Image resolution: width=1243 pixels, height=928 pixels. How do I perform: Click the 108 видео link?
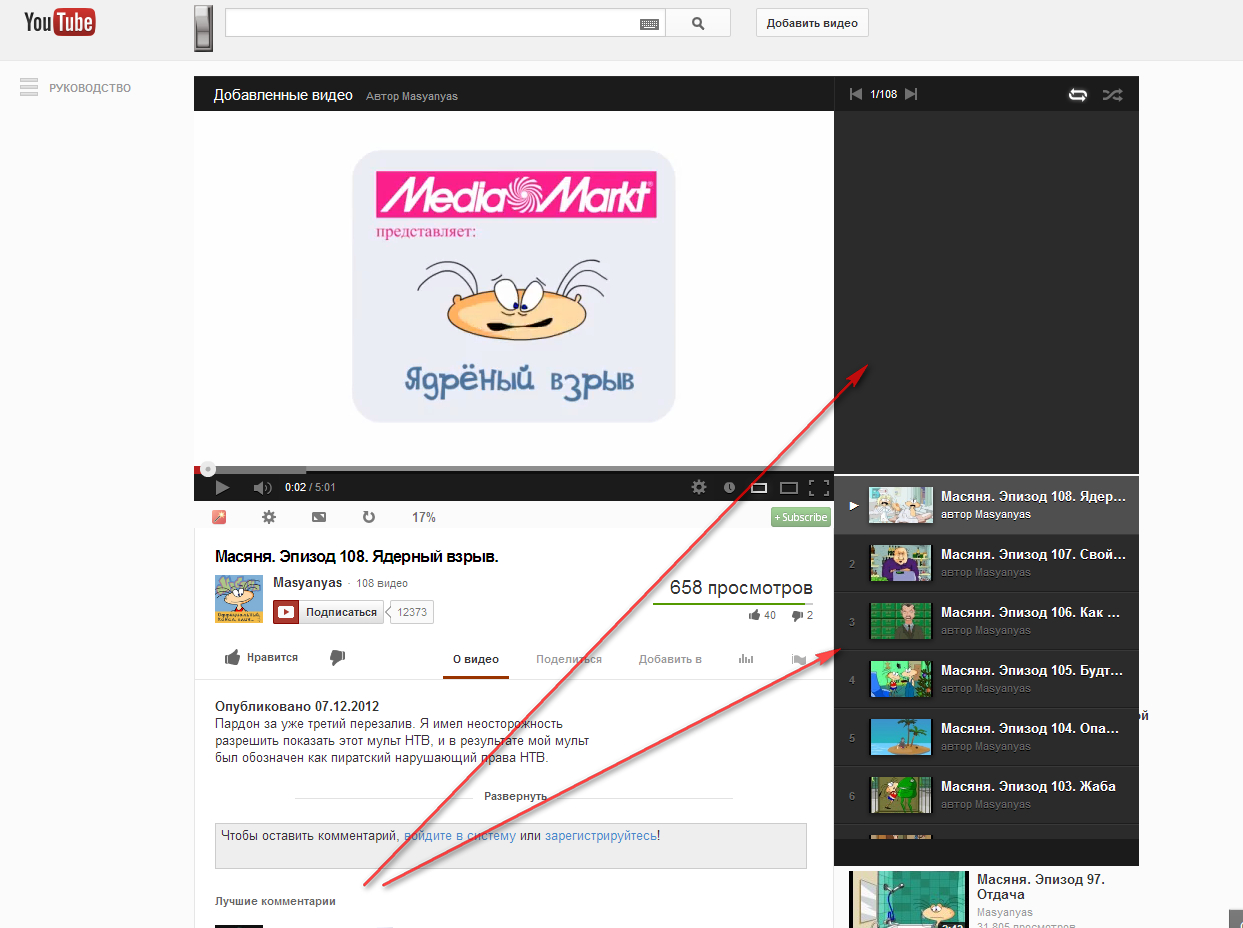coord(382,583)
